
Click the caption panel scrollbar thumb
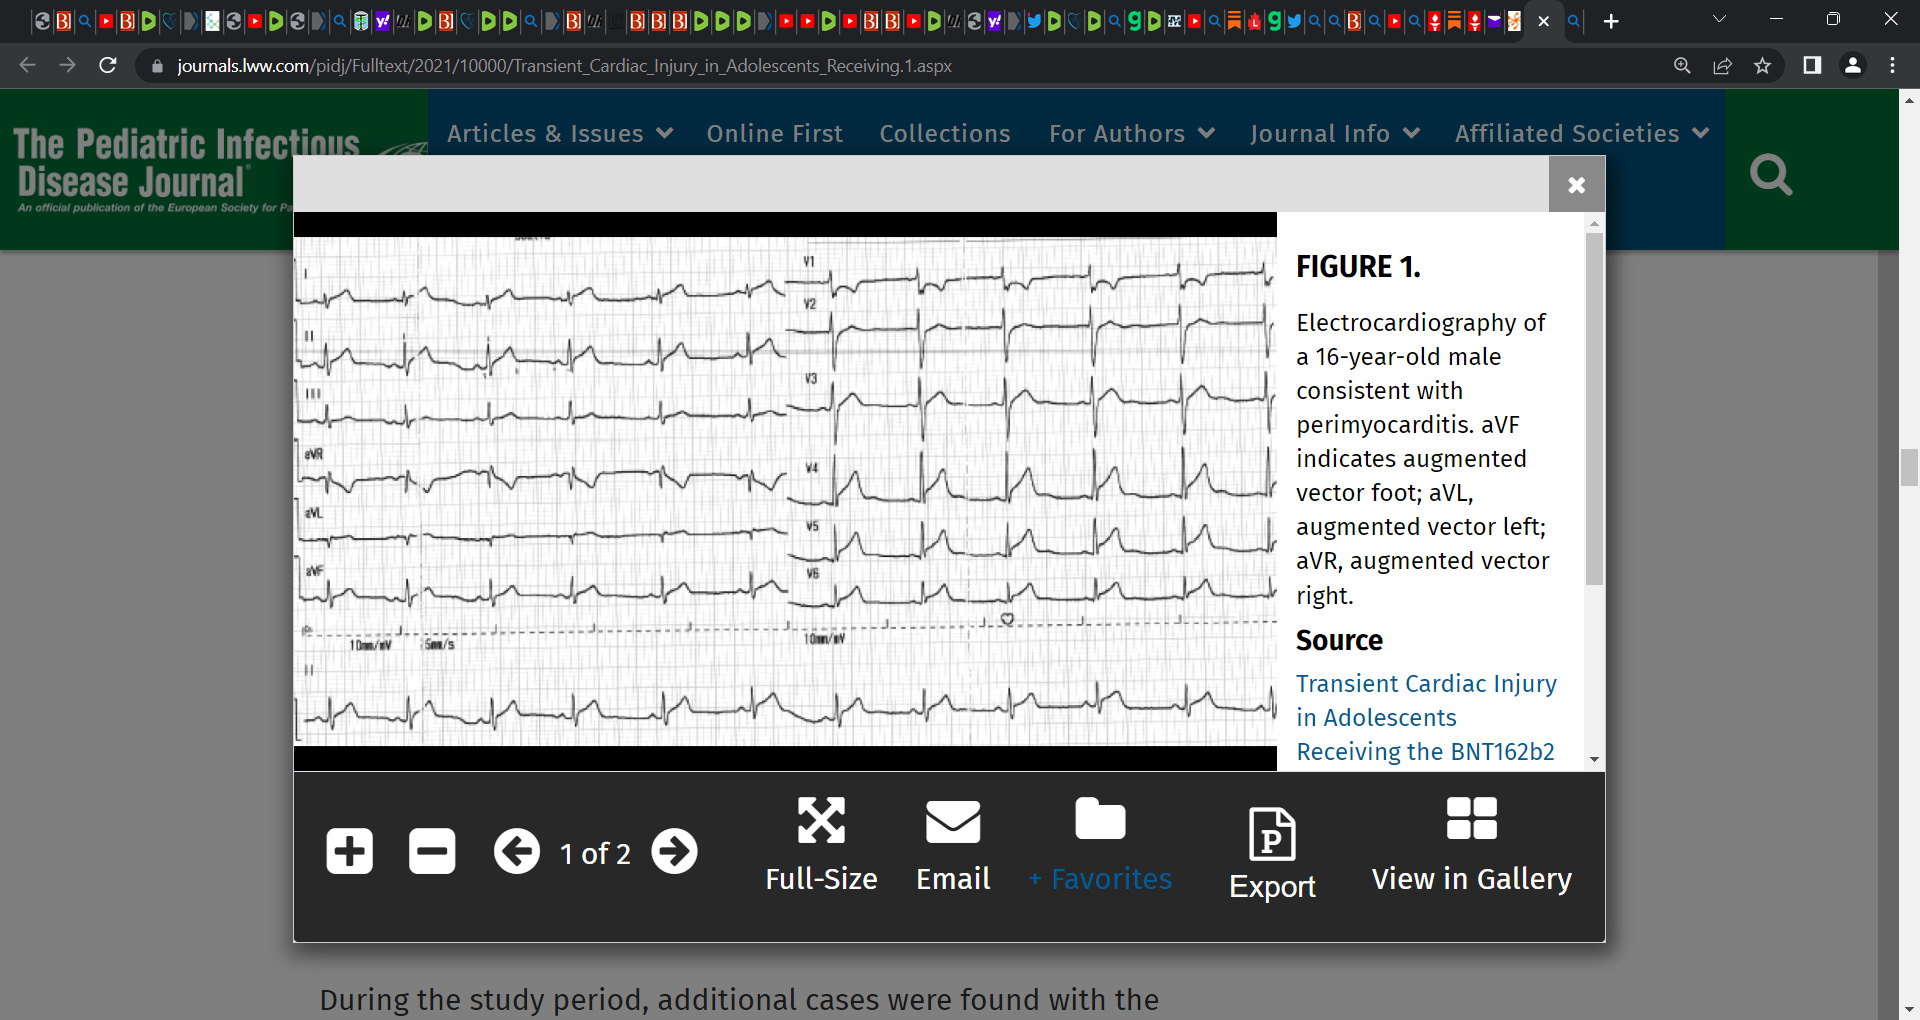click(x=1594, y=408)
